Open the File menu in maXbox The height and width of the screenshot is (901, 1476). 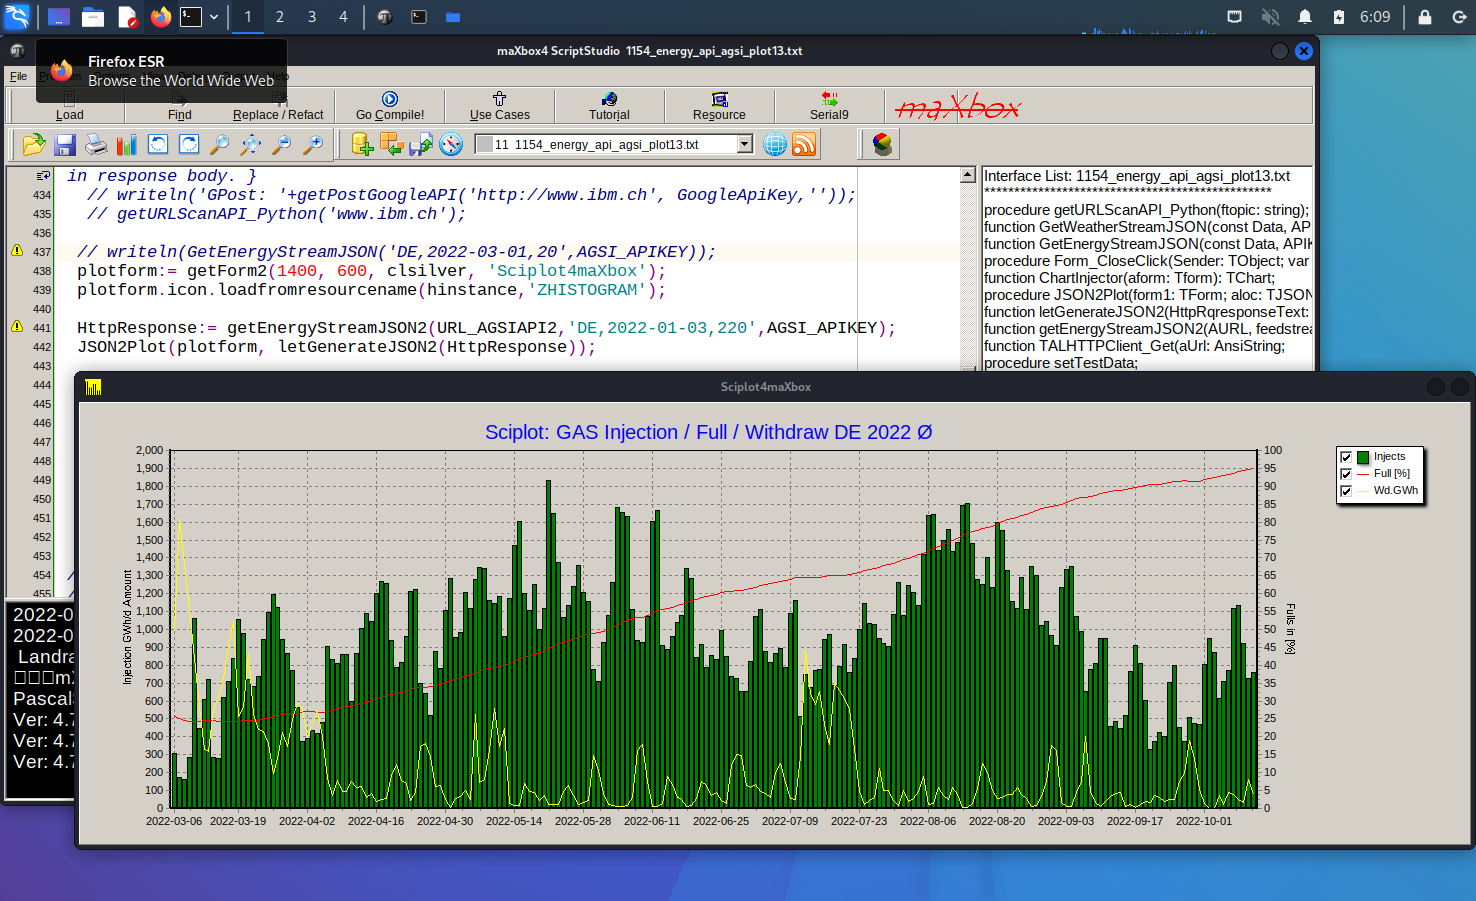(x=18, y=76)
